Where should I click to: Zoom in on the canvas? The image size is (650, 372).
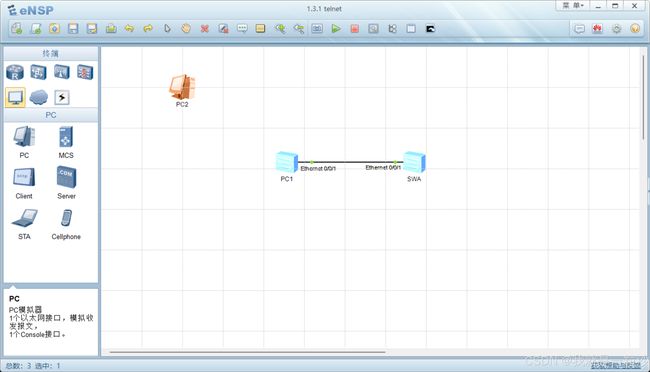click(280, 28)
